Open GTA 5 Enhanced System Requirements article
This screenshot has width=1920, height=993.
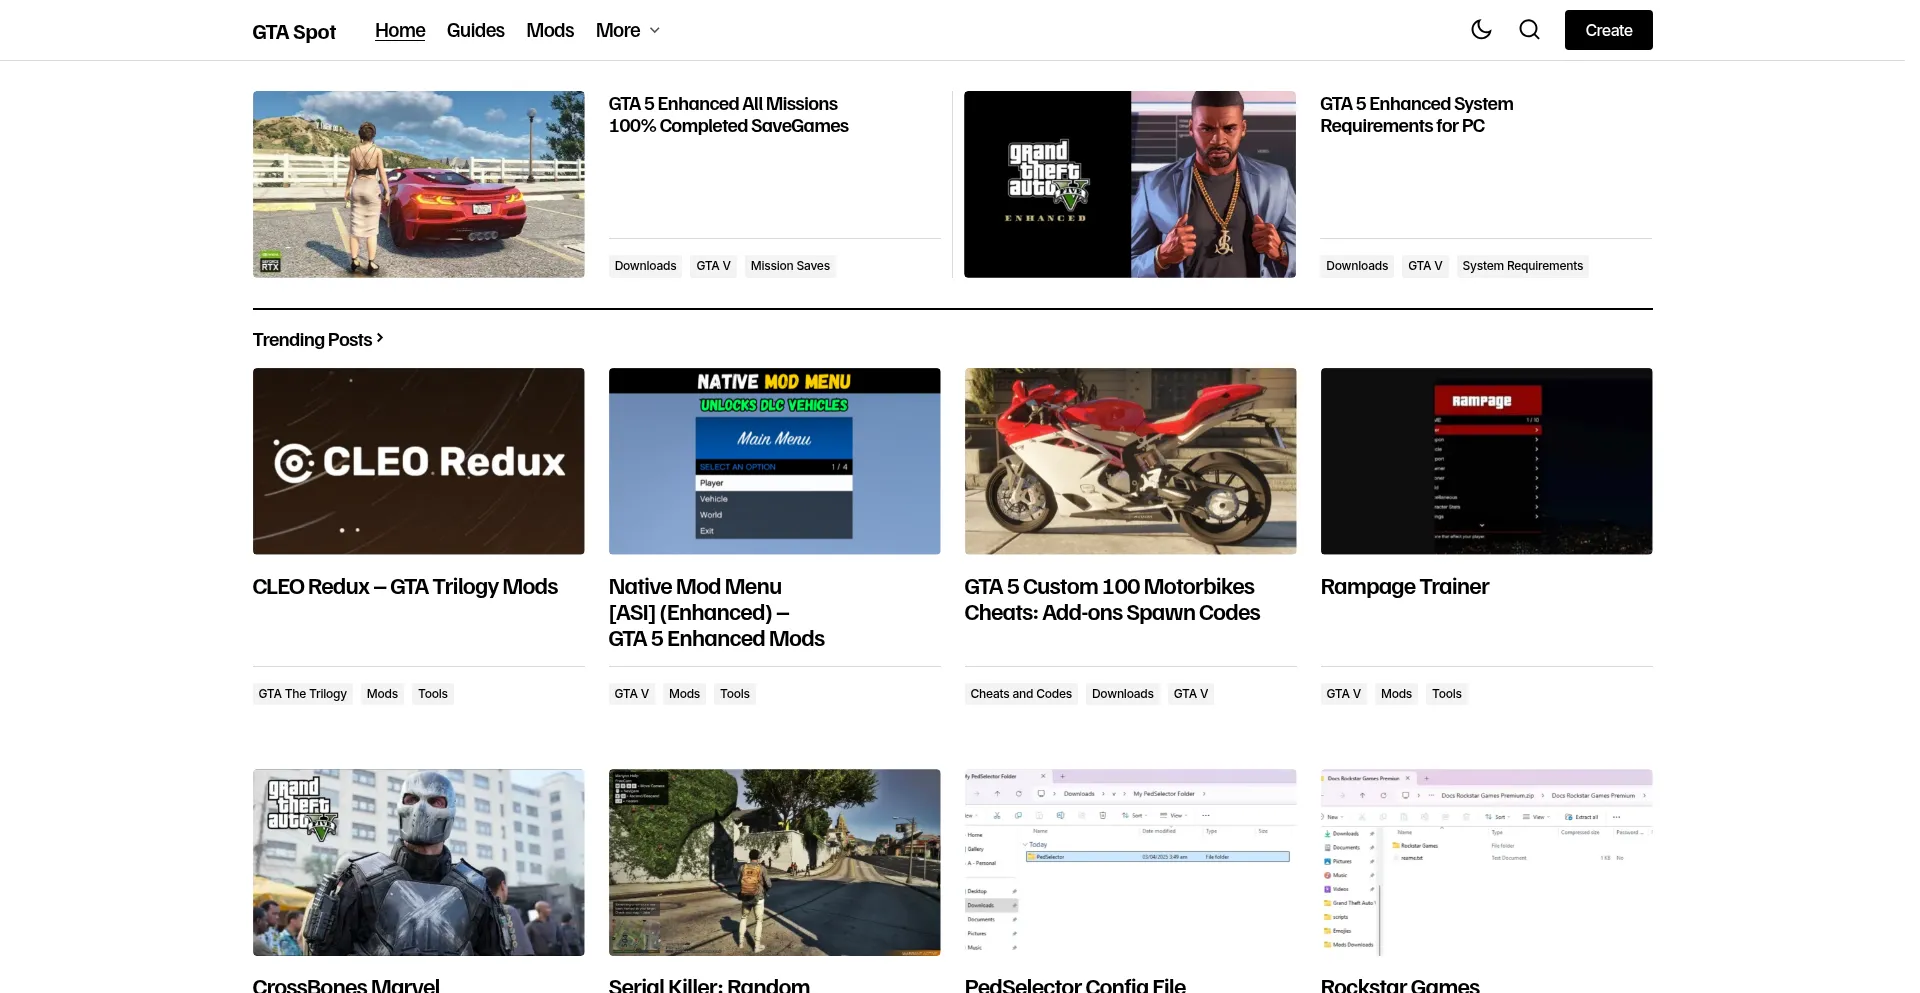(1415, 115)
